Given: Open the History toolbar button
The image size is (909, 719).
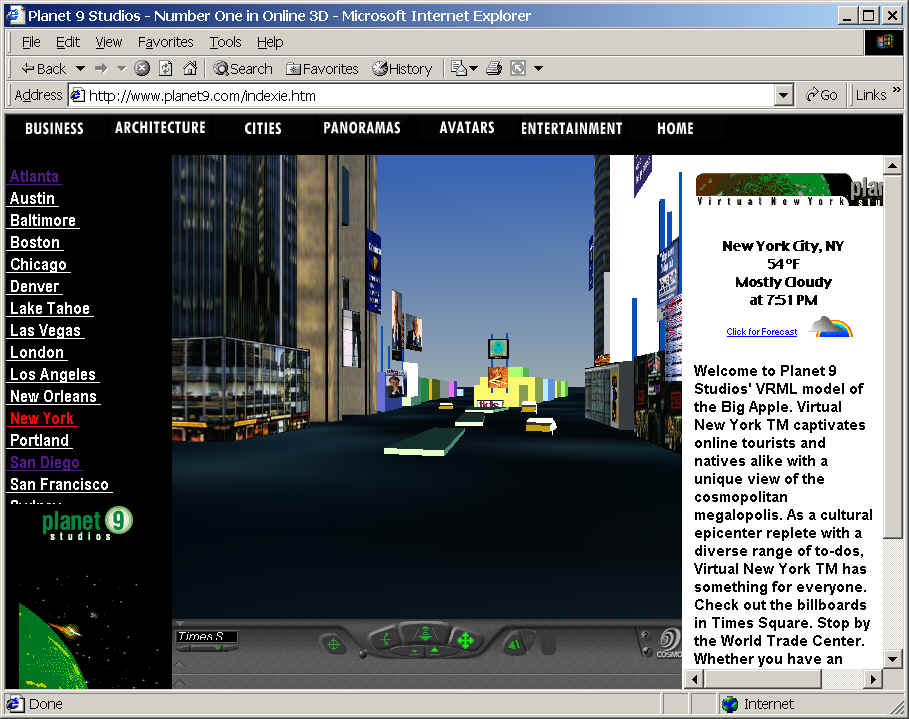Looking at the screenshot, I should [402, 69].
